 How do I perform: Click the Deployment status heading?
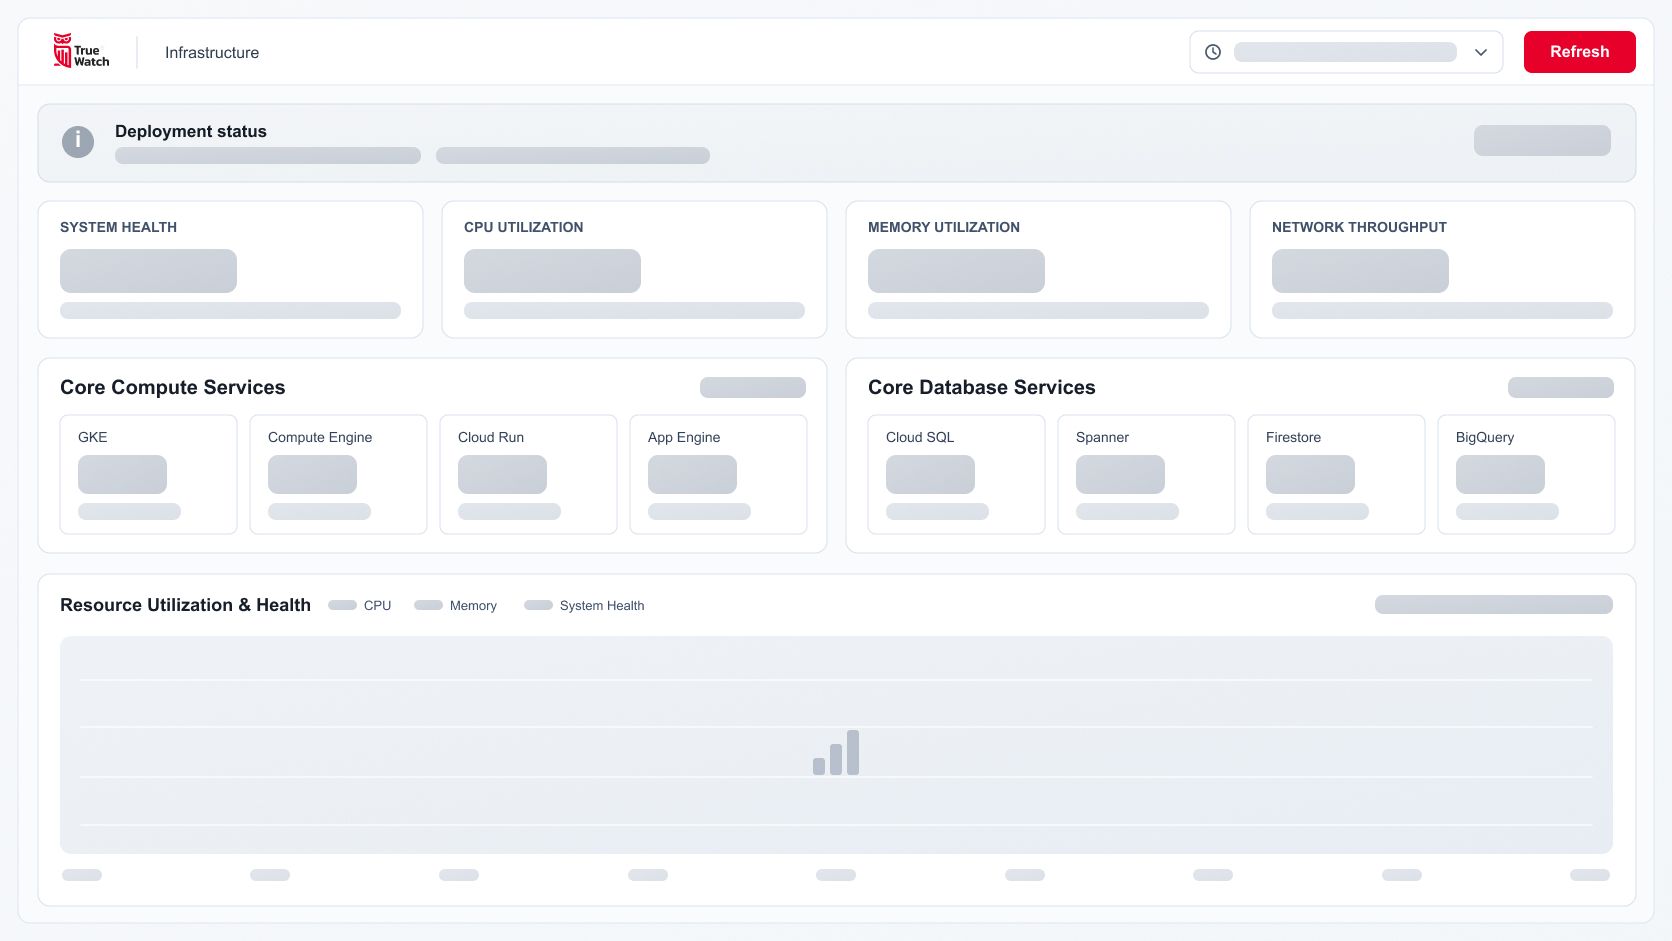click(191, 131)
